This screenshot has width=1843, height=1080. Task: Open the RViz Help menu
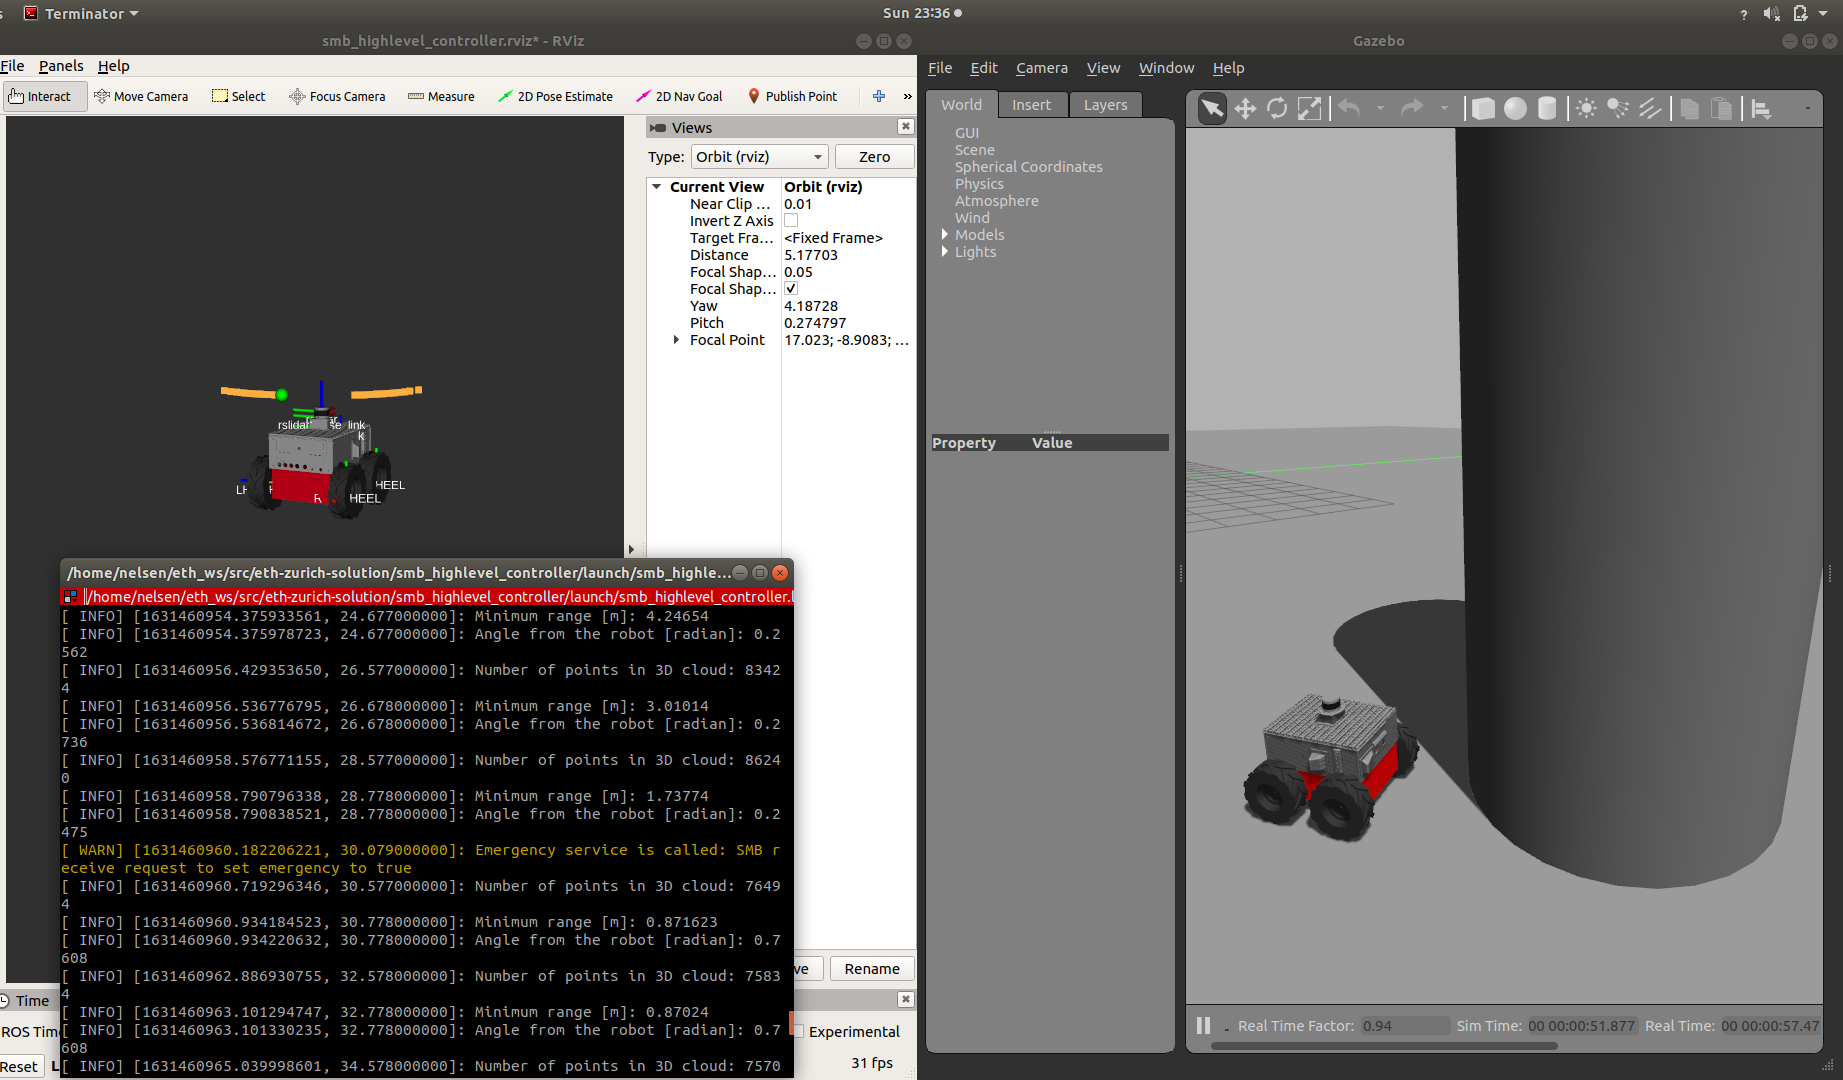coord(113,66)
